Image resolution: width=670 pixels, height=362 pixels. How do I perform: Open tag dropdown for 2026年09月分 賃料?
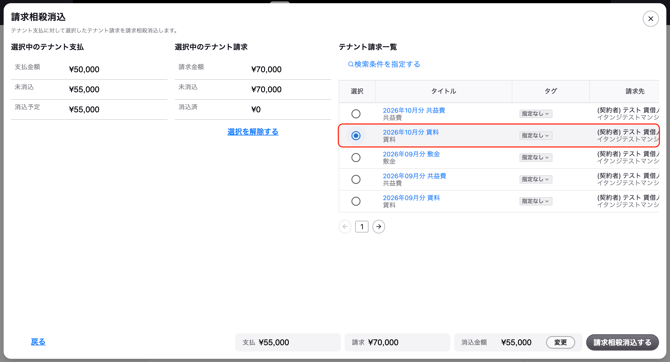tap(535, 201)
